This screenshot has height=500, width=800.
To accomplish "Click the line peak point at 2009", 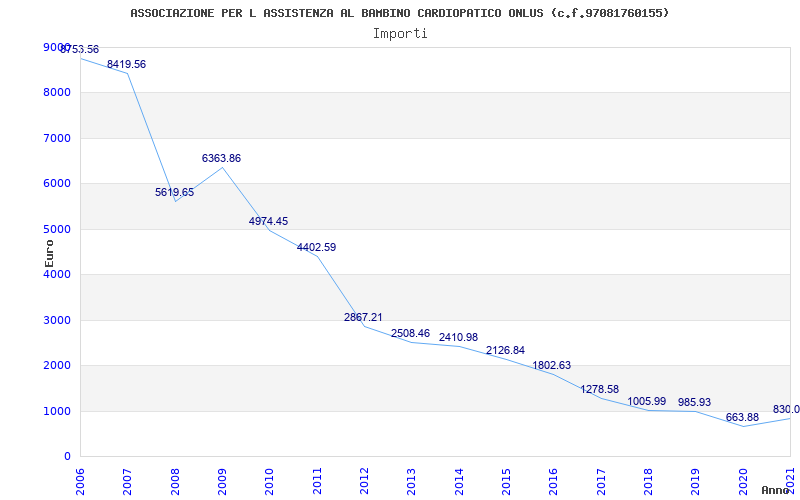I will pos(222,167).
